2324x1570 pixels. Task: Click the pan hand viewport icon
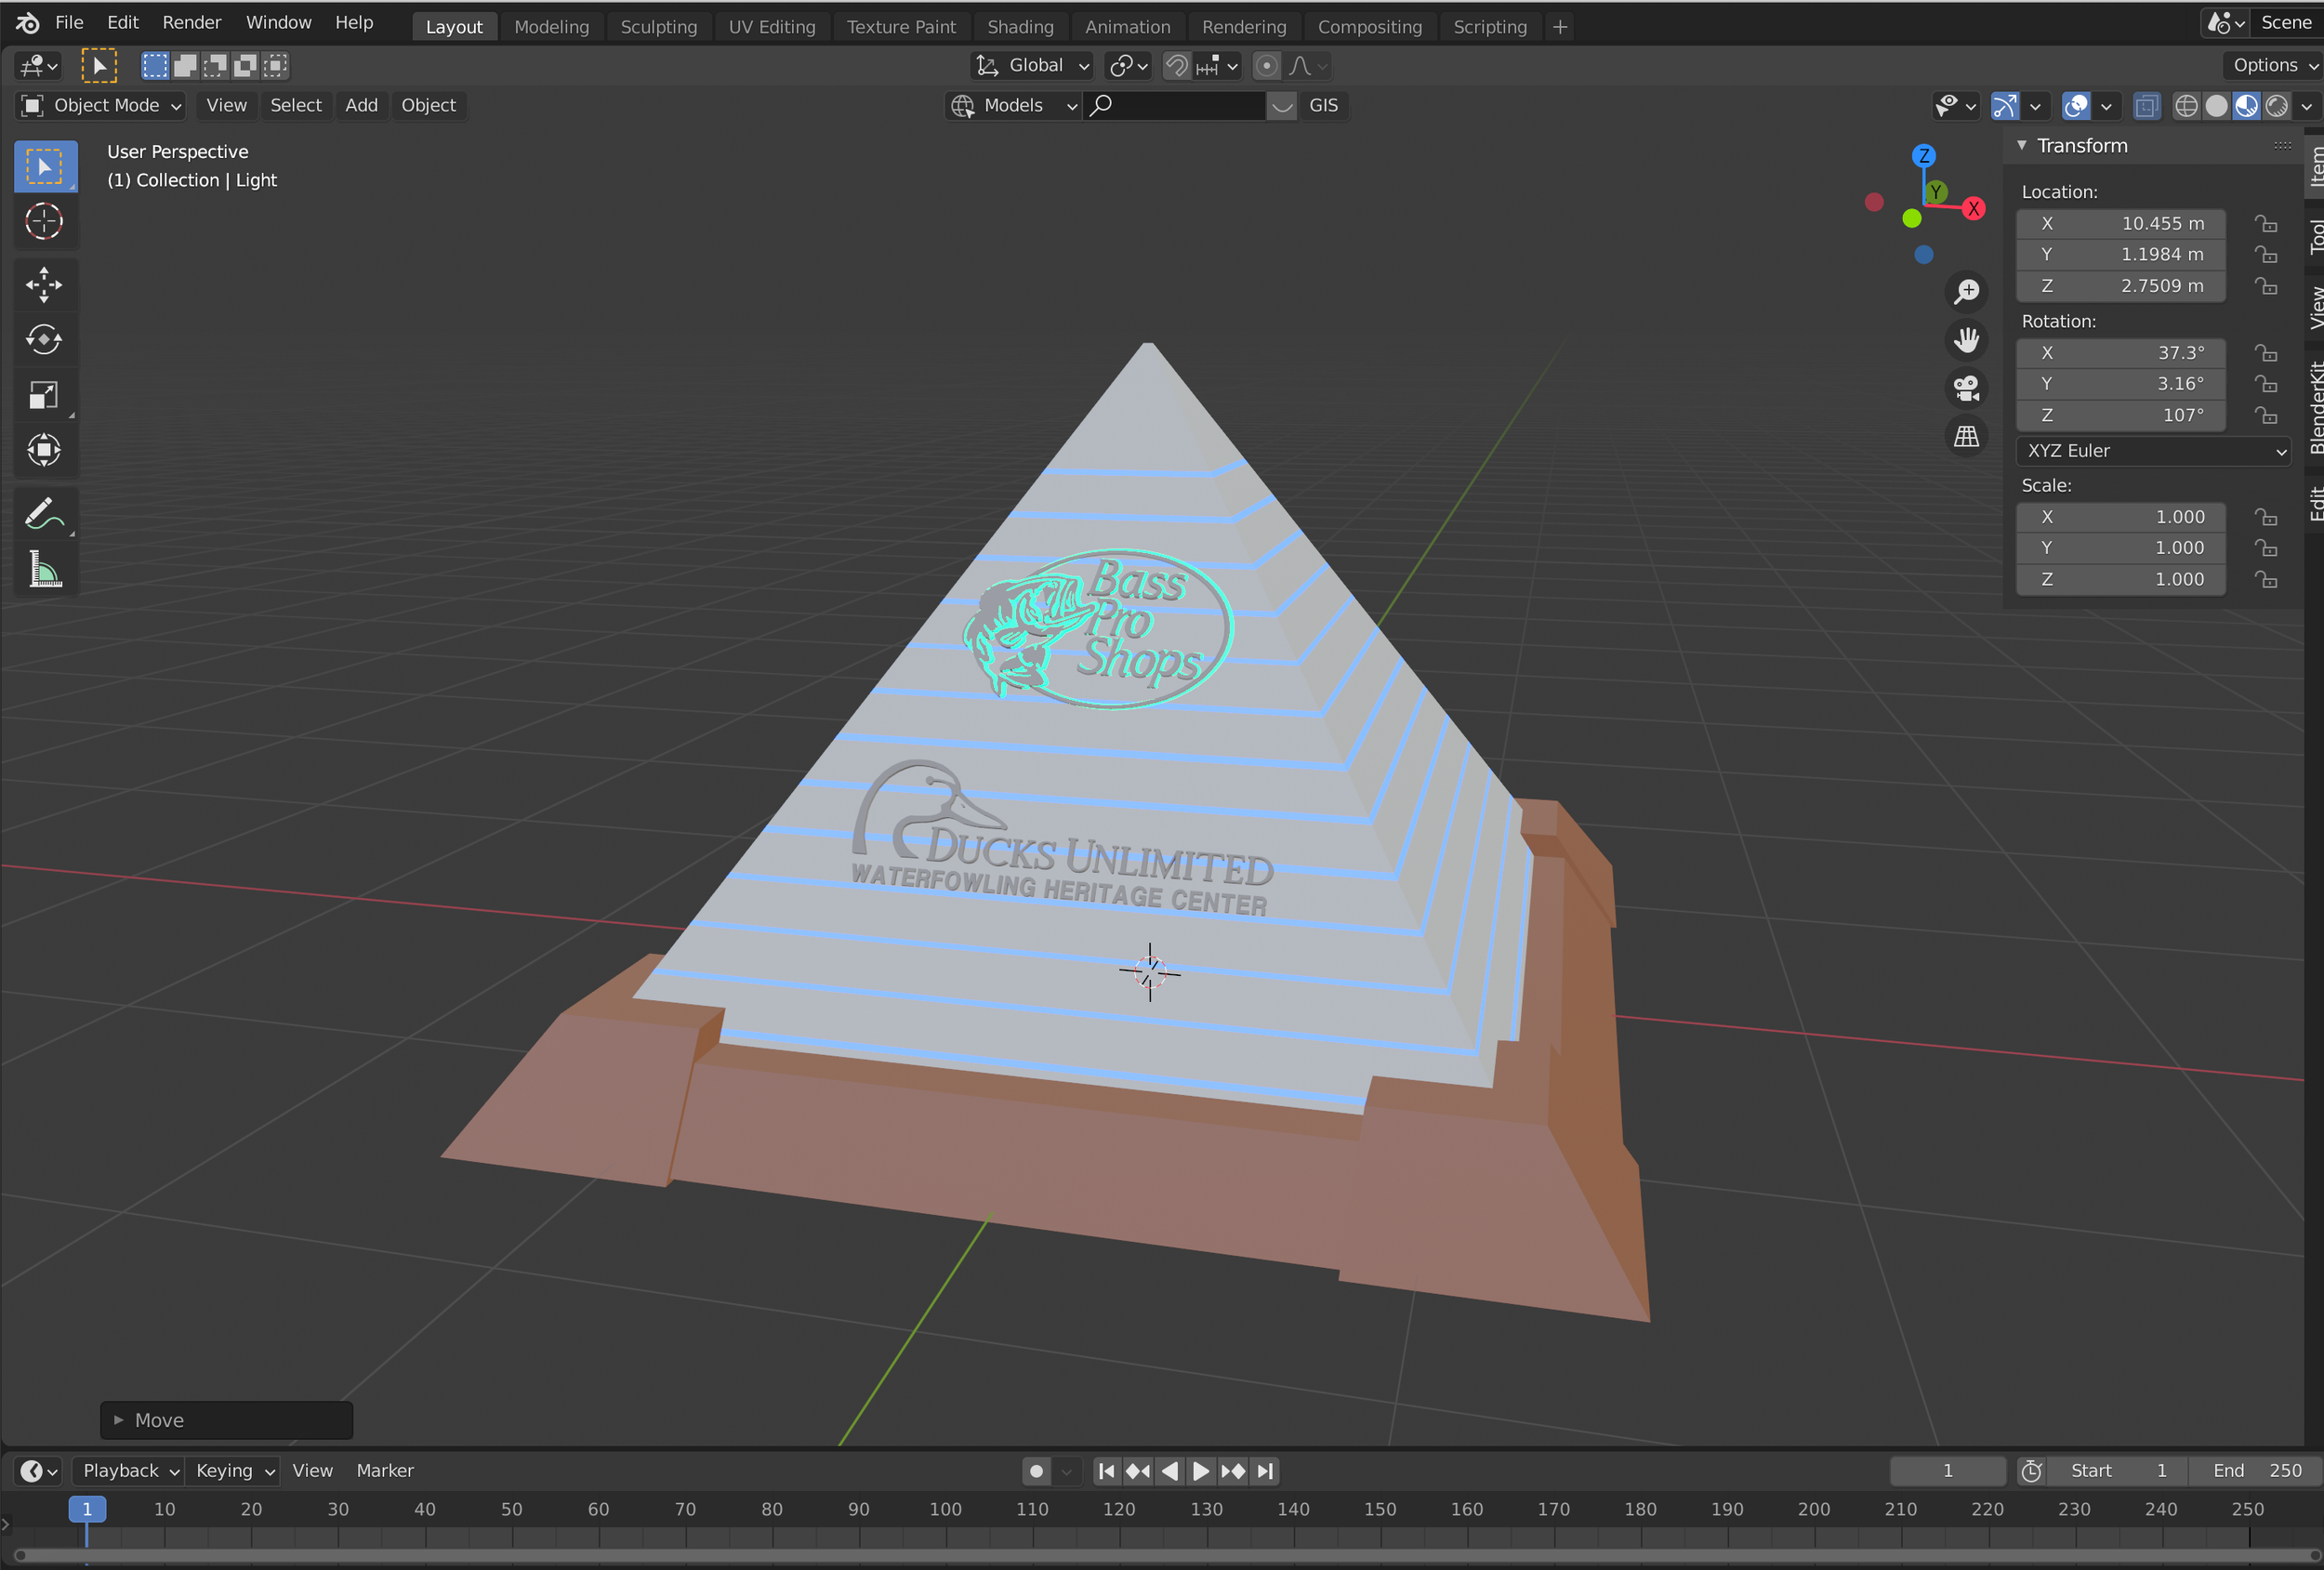pyautogui.click(x=1966, y=340)
